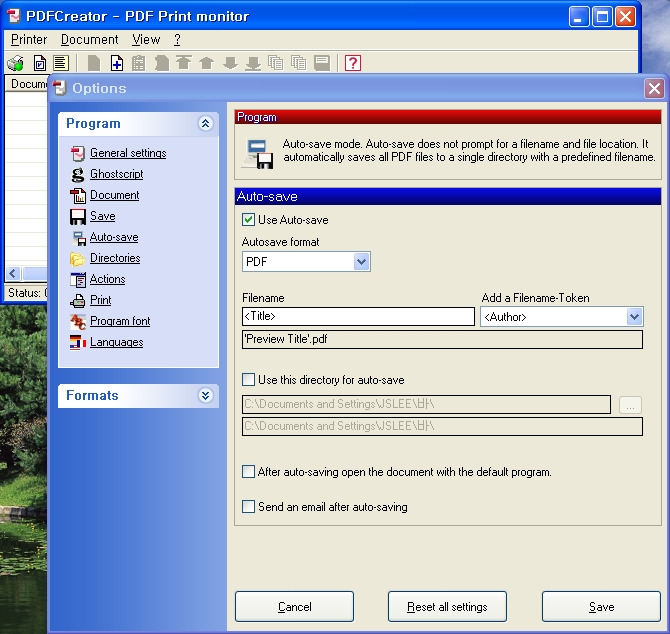The width and height of the screenshot is (670, 634).
Task: Open Ghostscript settings link
Action: (117, 174)
